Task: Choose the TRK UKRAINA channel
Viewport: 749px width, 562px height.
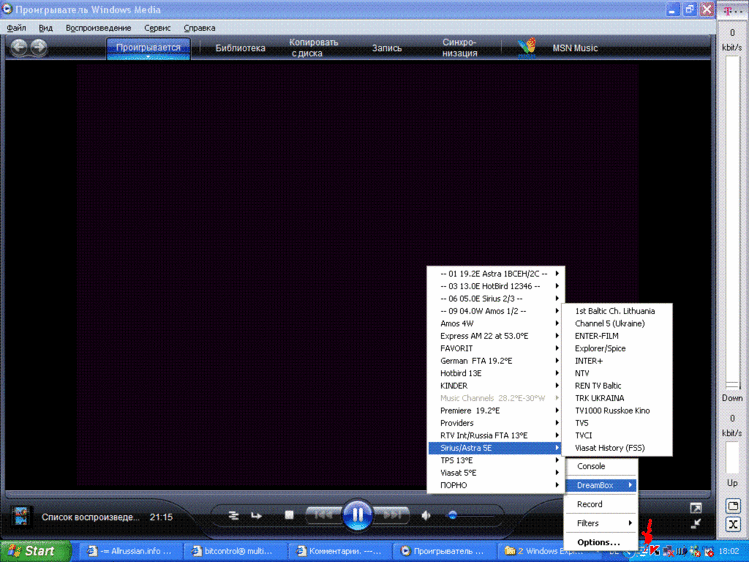Action: pyautogui.click(x=617, y=398)
